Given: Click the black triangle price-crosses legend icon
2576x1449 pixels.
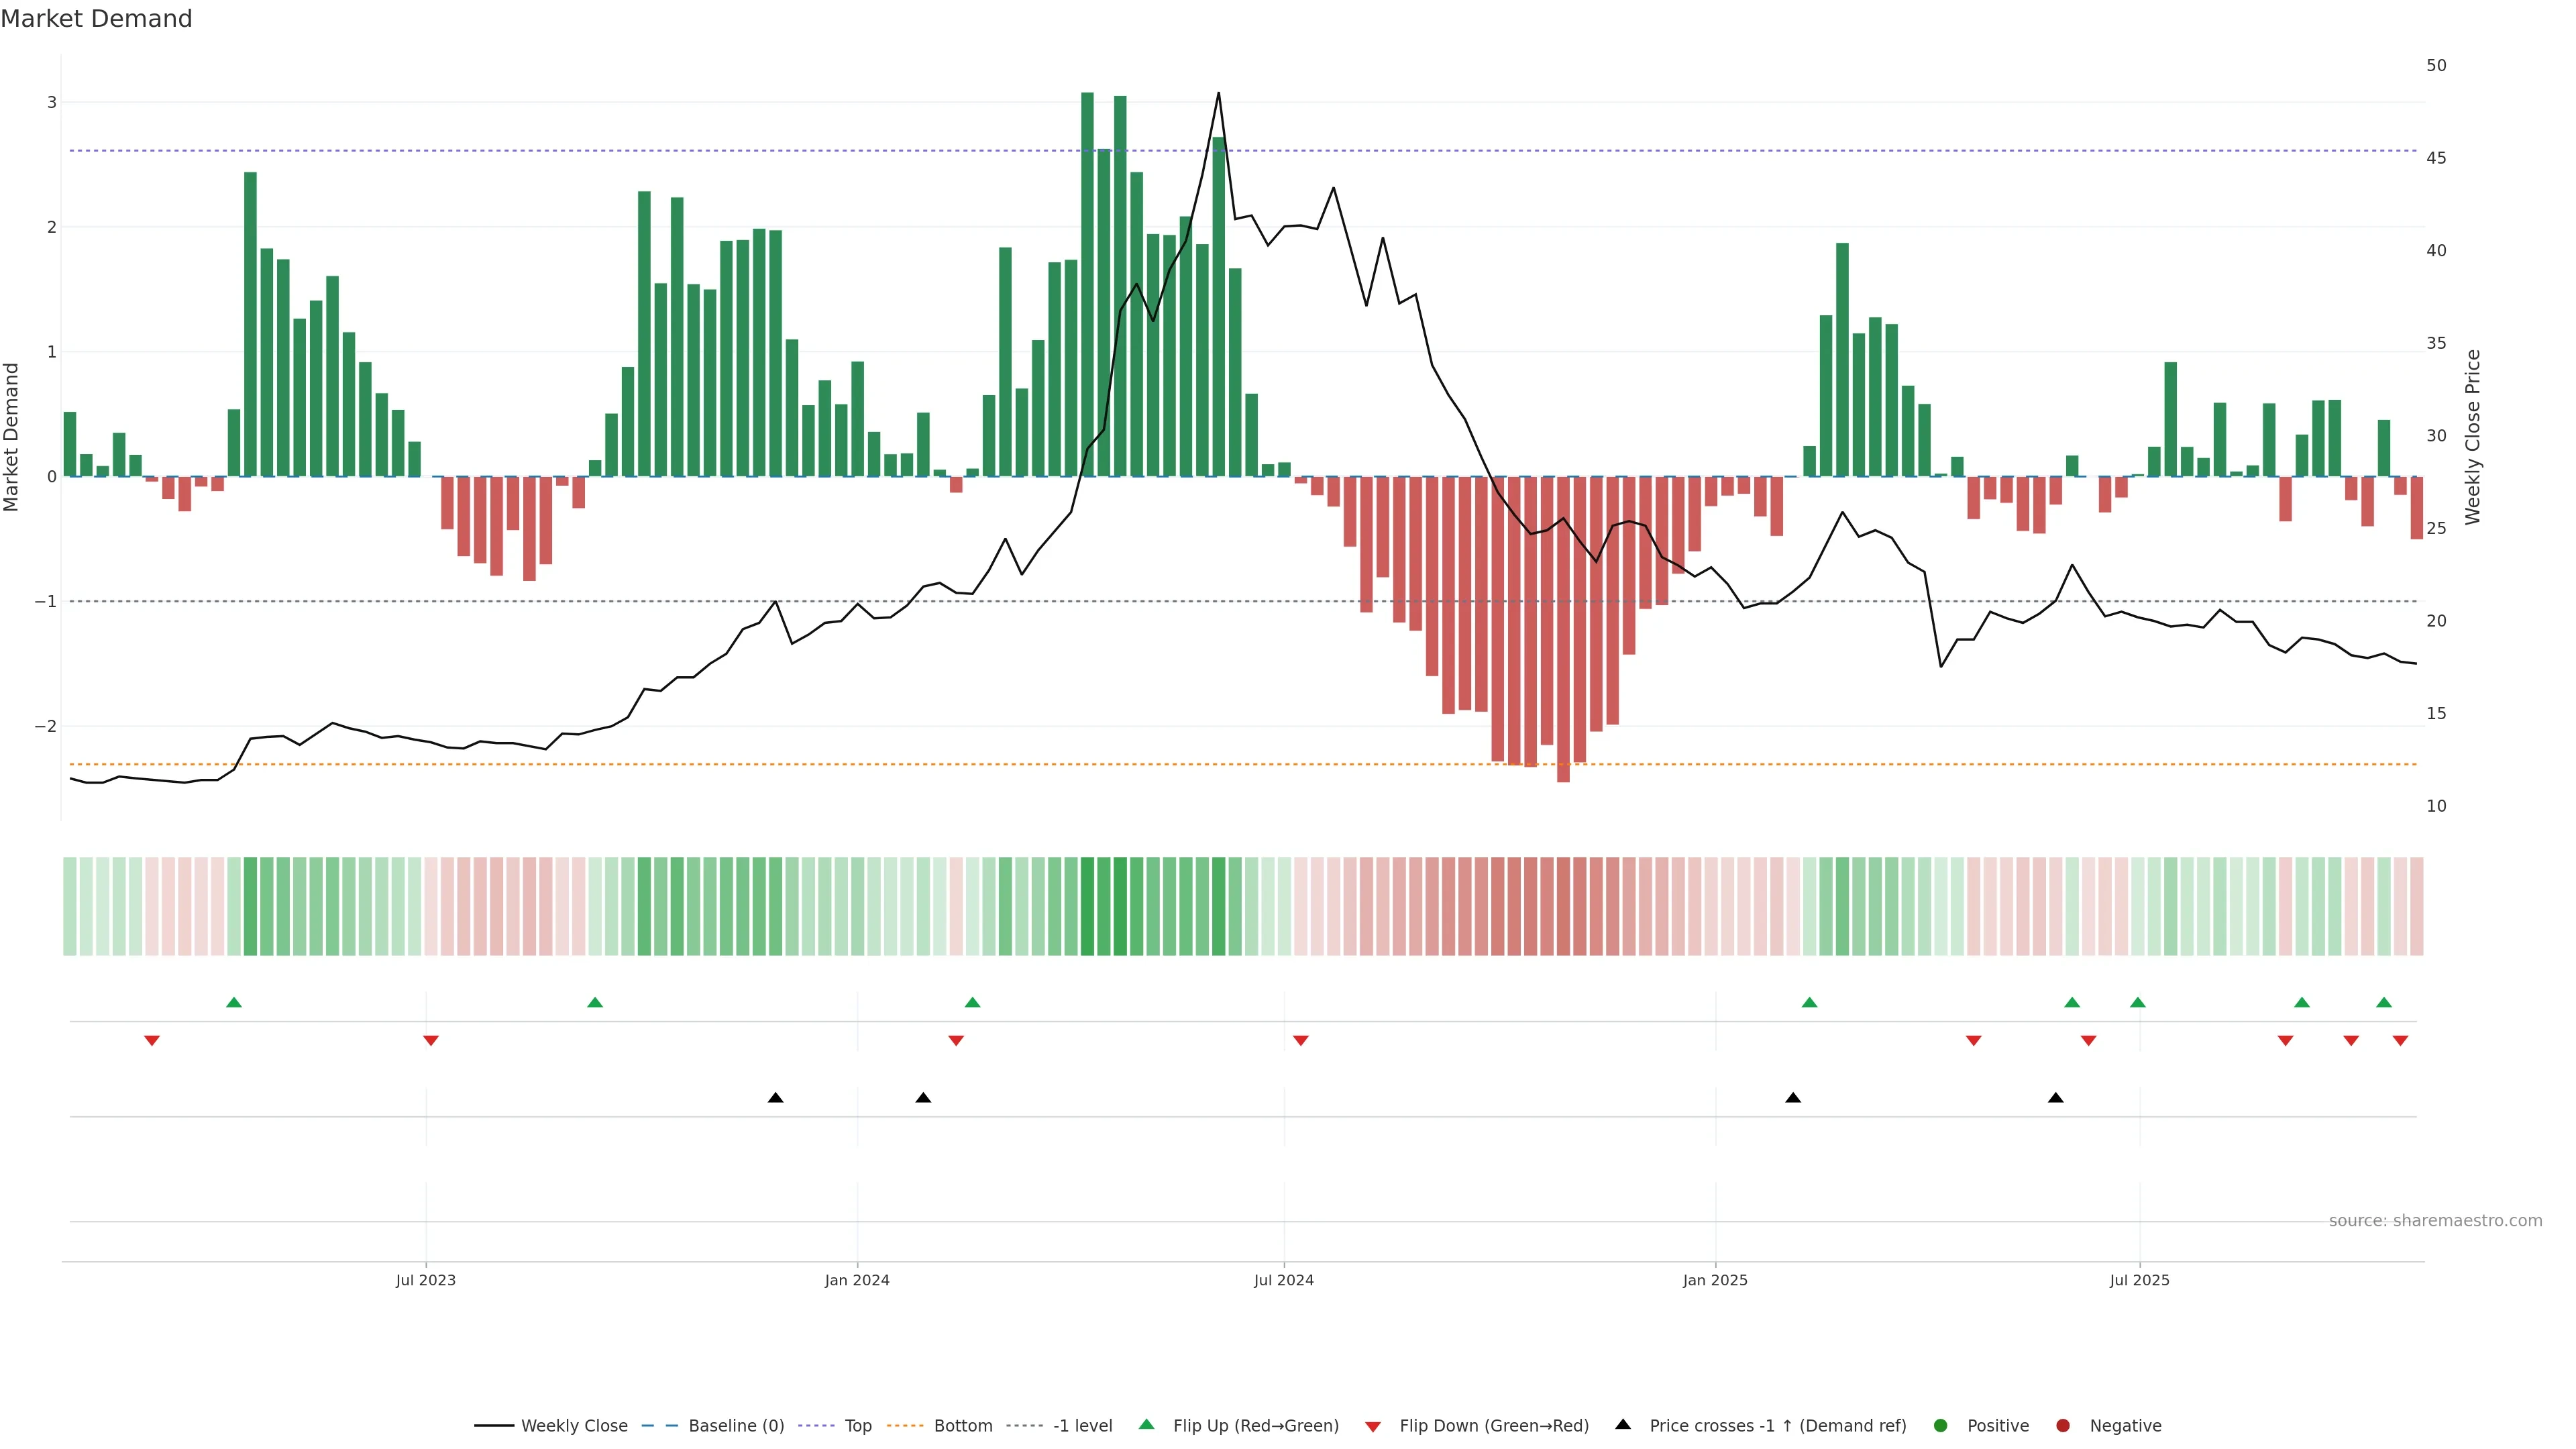Looking at the screenshot, I should click(x=1623, y=1424).
